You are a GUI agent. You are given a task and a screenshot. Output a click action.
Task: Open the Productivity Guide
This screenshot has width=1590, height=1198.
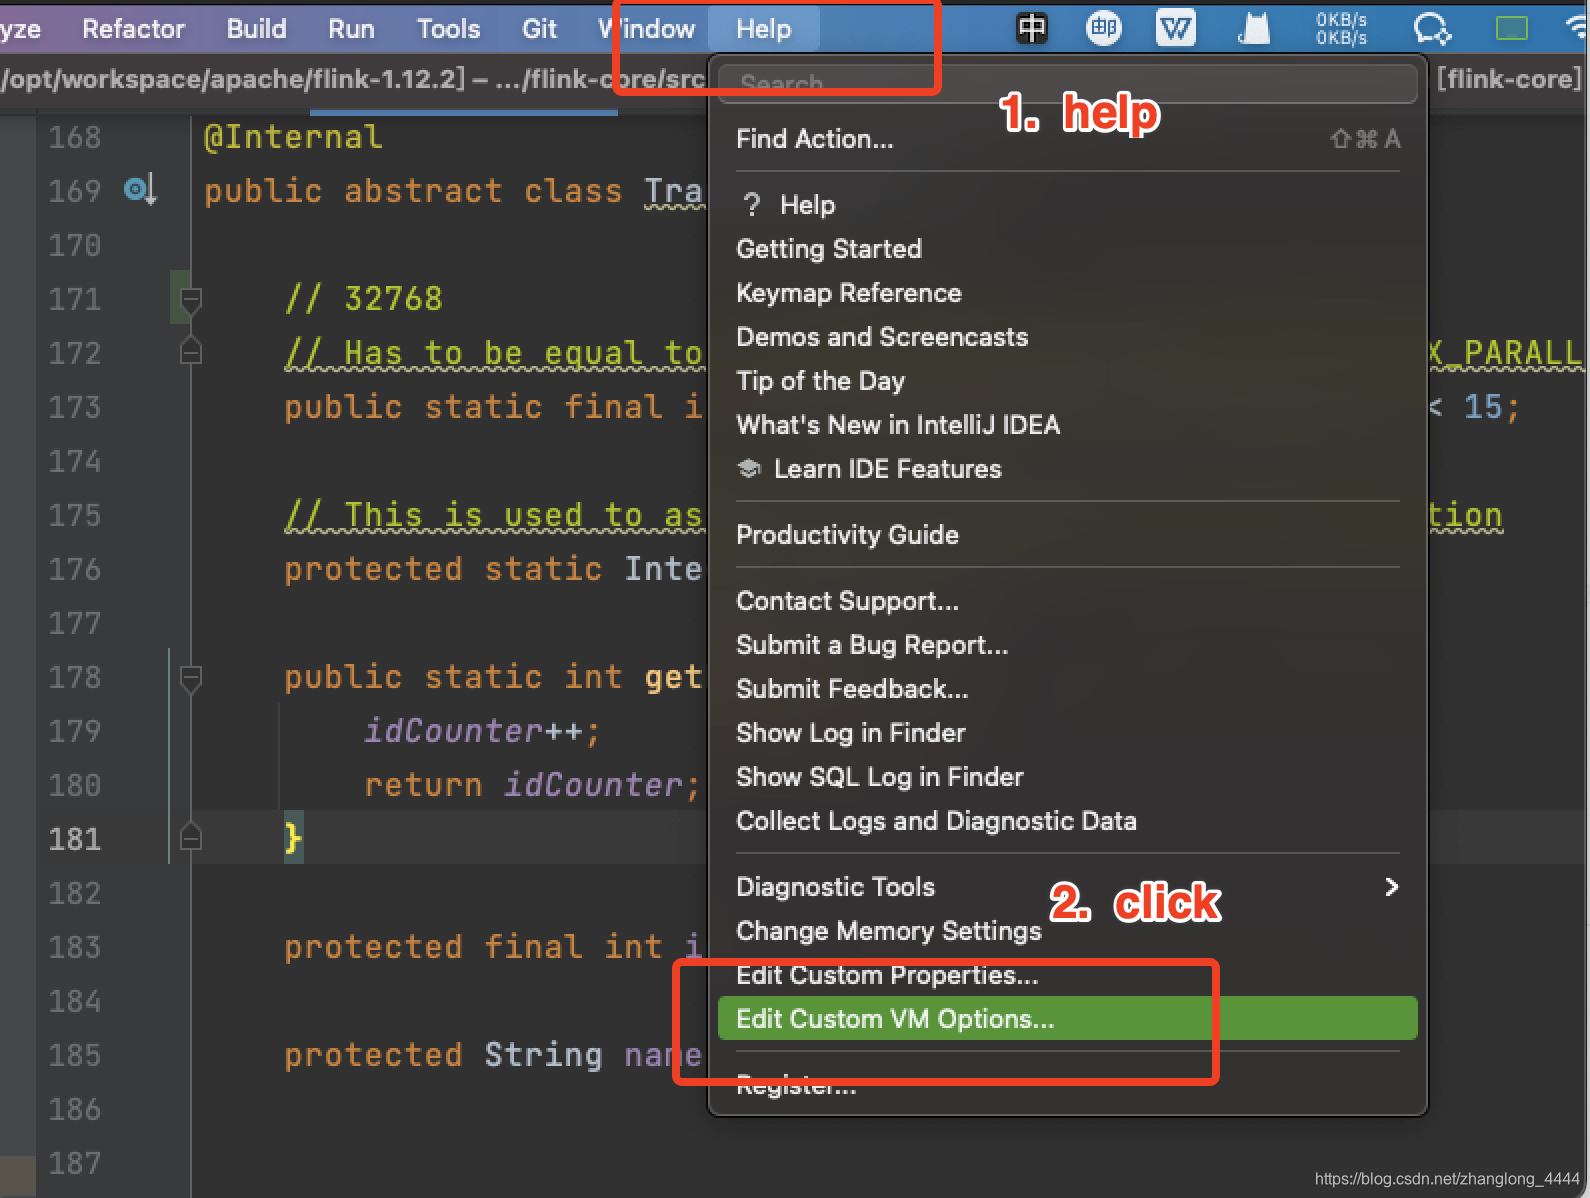[1067, 535]
